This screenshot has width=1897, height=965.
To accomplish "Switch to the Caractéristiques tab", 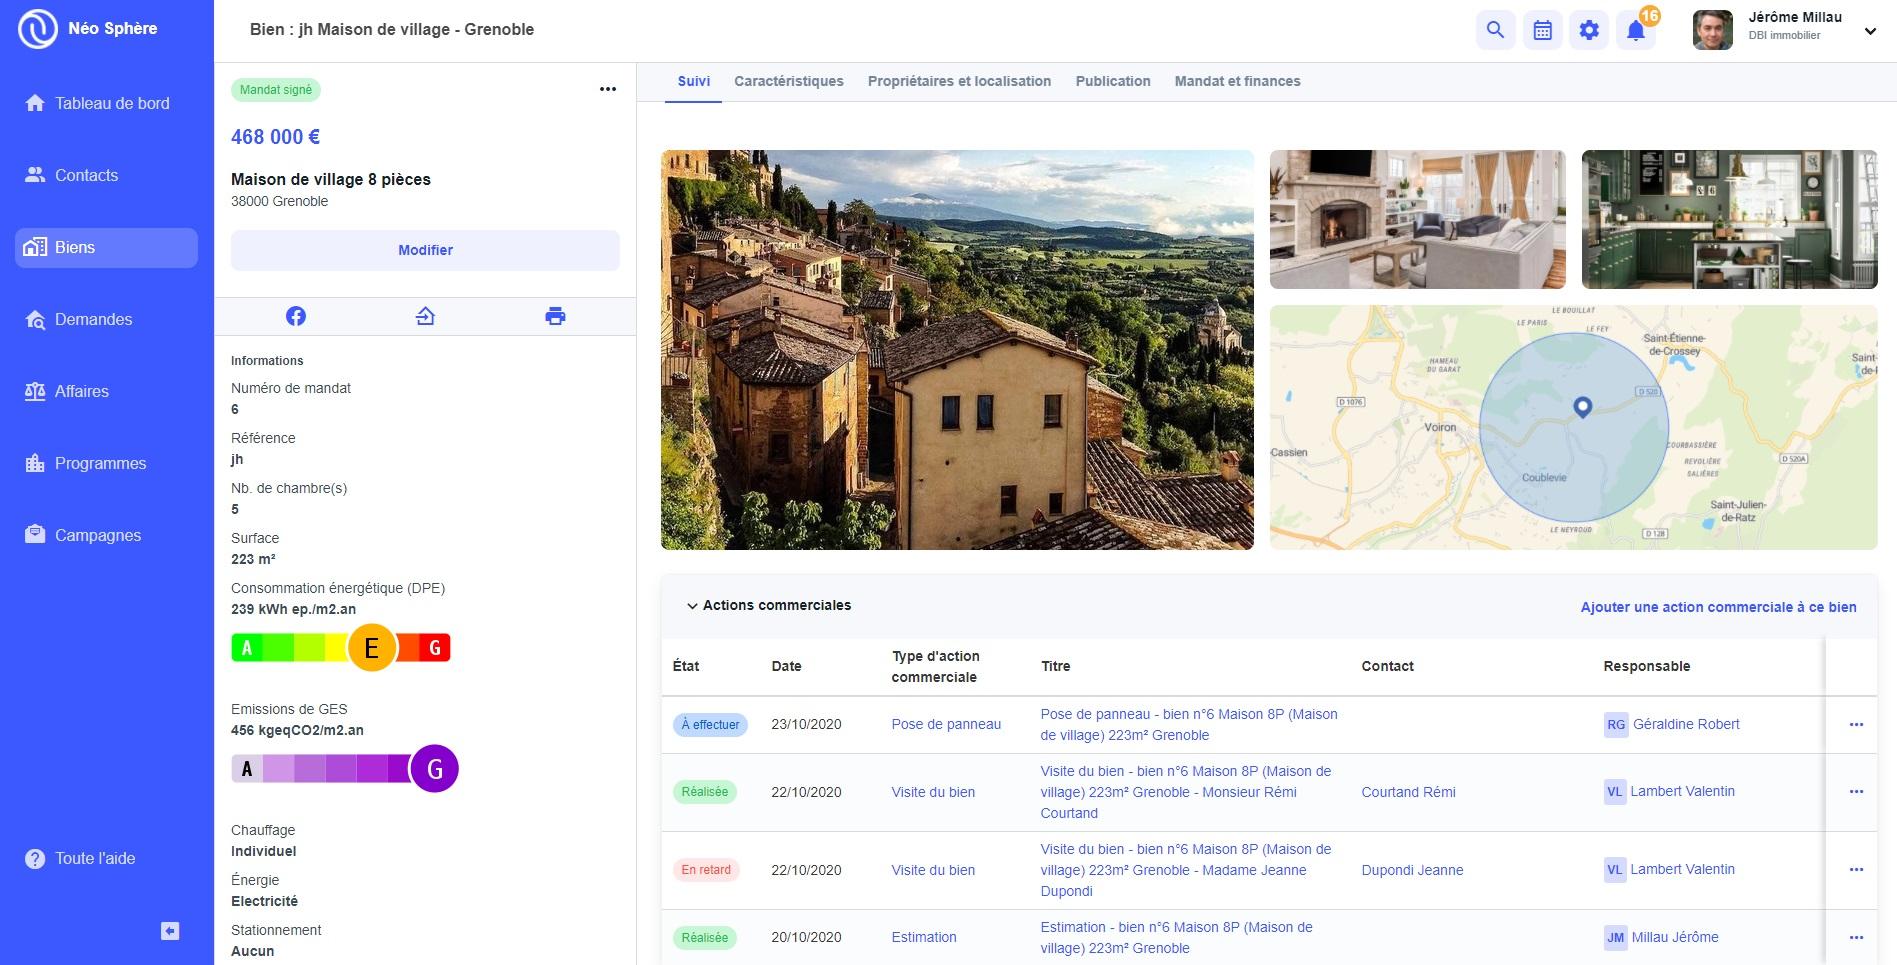I will pyautogui.click(x=789, y=81).
